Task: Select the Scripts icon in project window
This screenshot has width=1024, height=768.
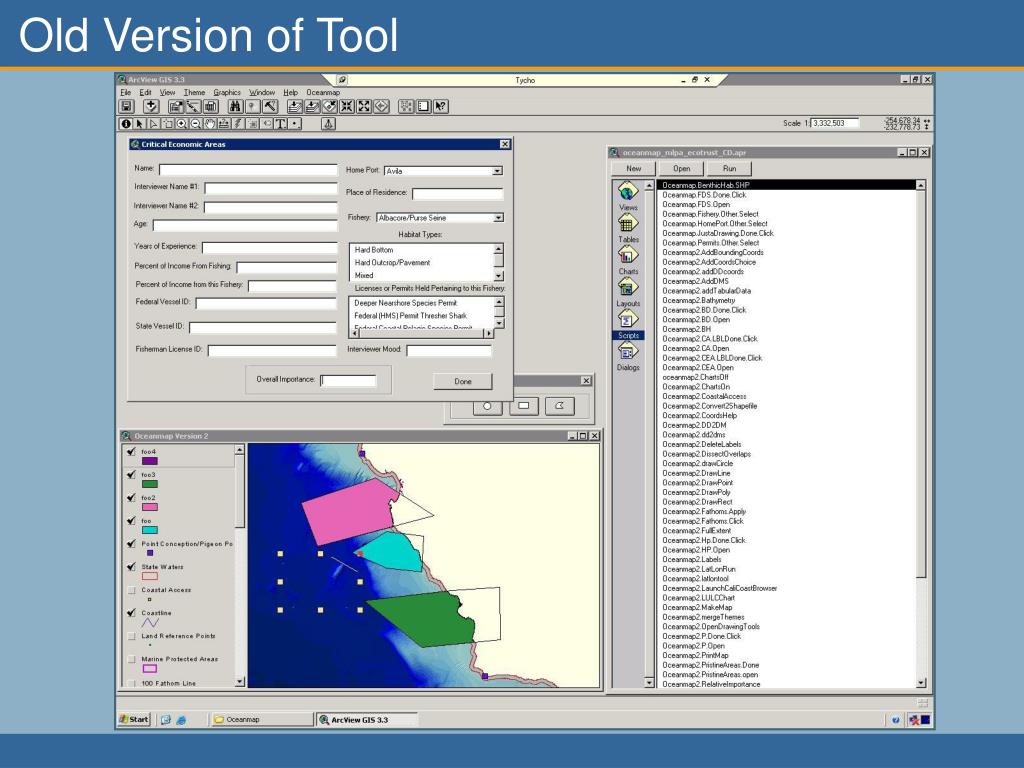Action: (628, 320)
